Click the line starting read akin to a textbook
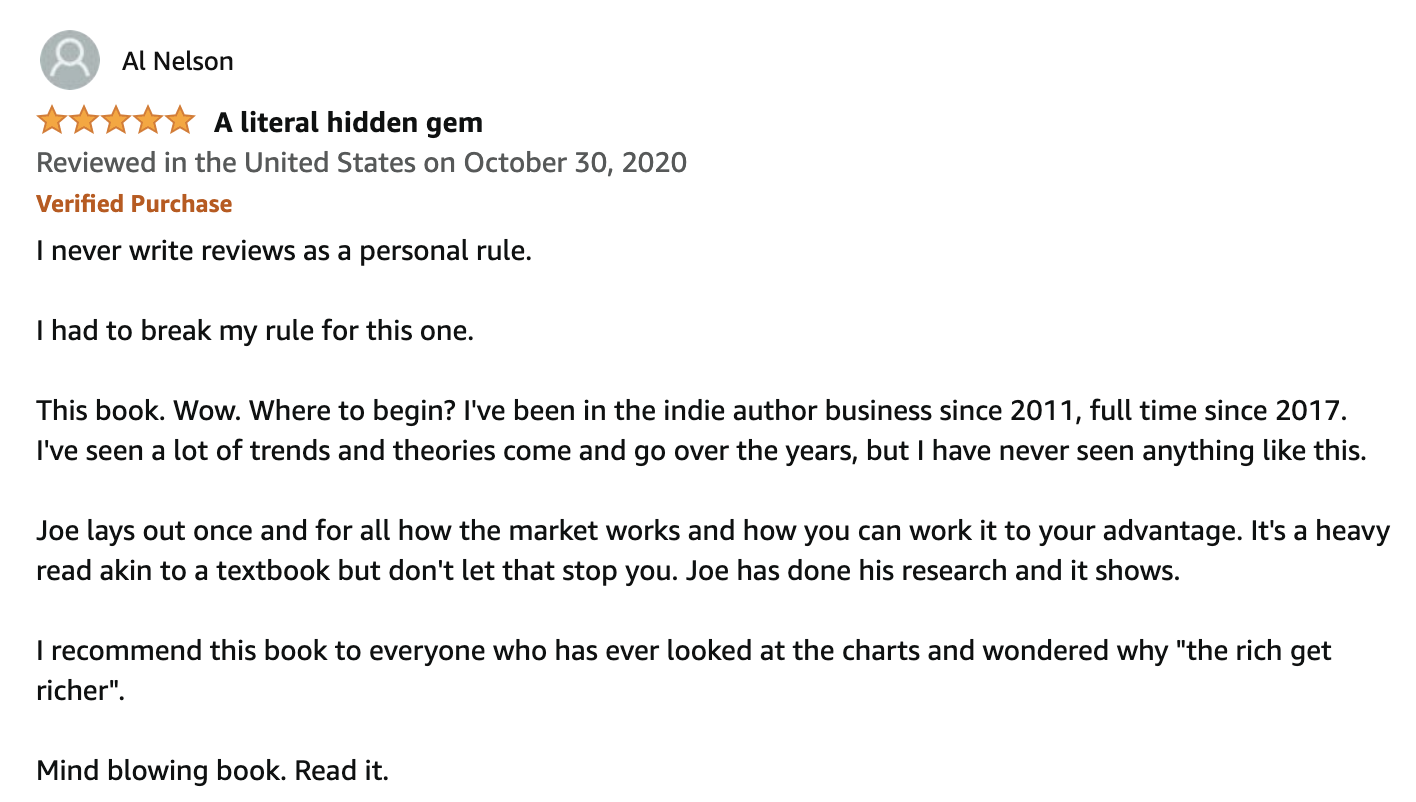Screen dimensions: 1416x802 pyautogui.click(x=607, y=571)
